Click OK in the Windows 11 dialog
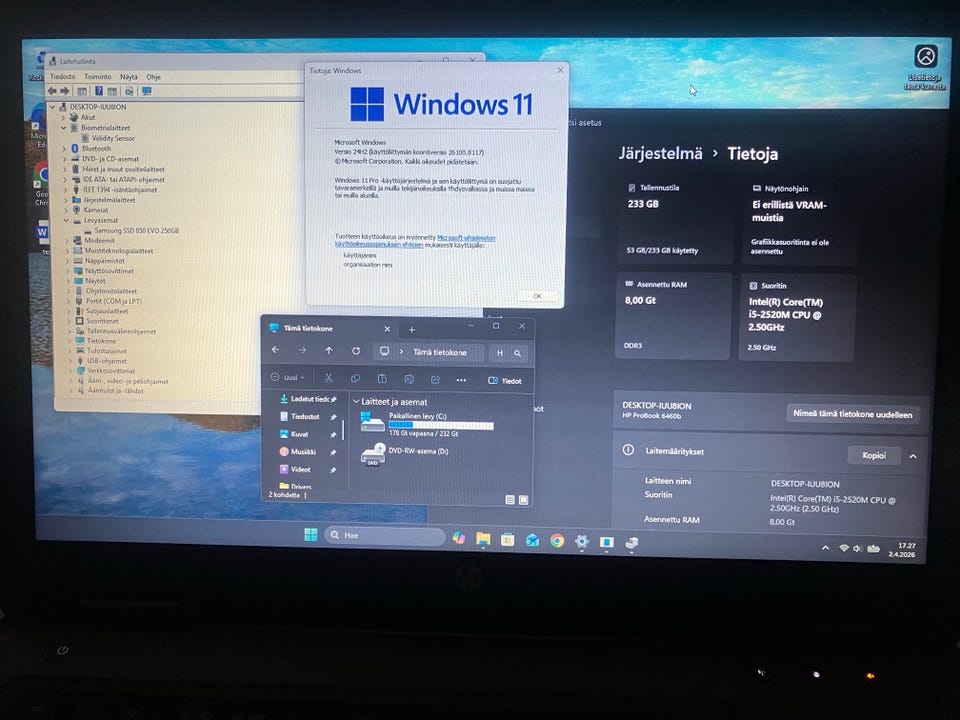This screenshot has width=960, height=720. (537, 296)
